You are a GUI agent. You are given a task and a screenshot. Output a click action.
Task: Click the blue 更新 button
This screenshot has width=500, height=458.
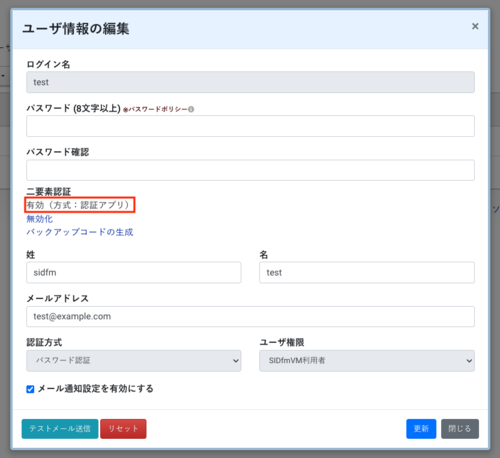click(421, 429)
